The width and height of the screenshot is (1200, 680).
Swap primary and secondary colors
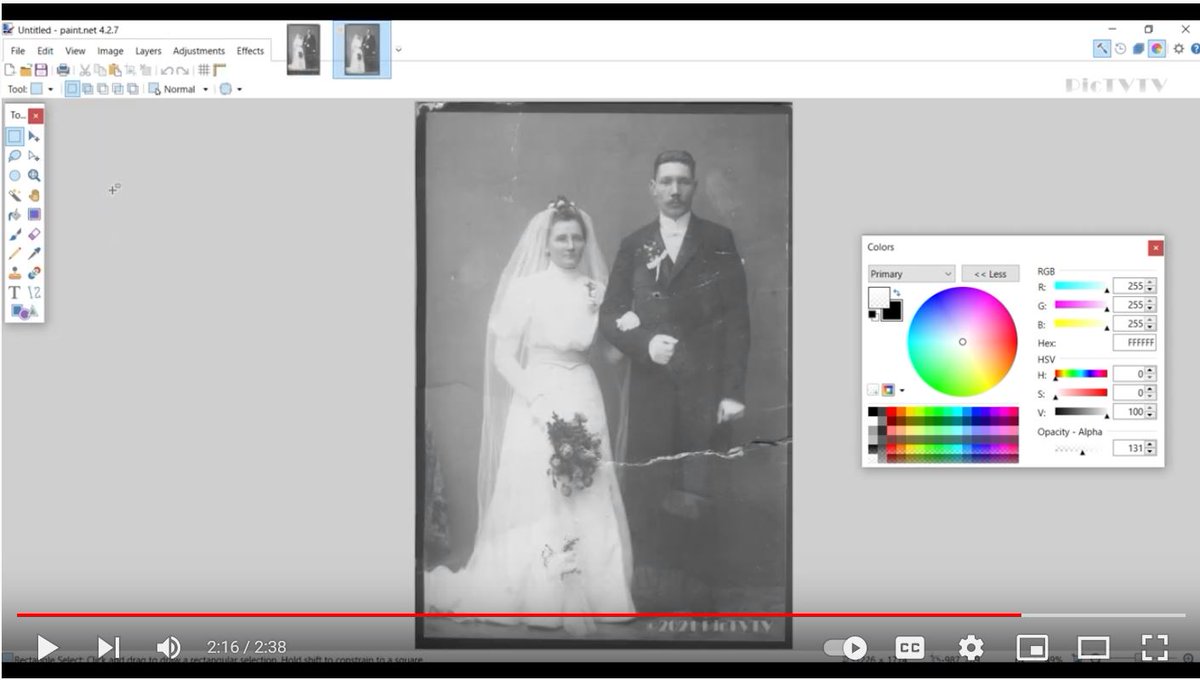click(897, 293)
